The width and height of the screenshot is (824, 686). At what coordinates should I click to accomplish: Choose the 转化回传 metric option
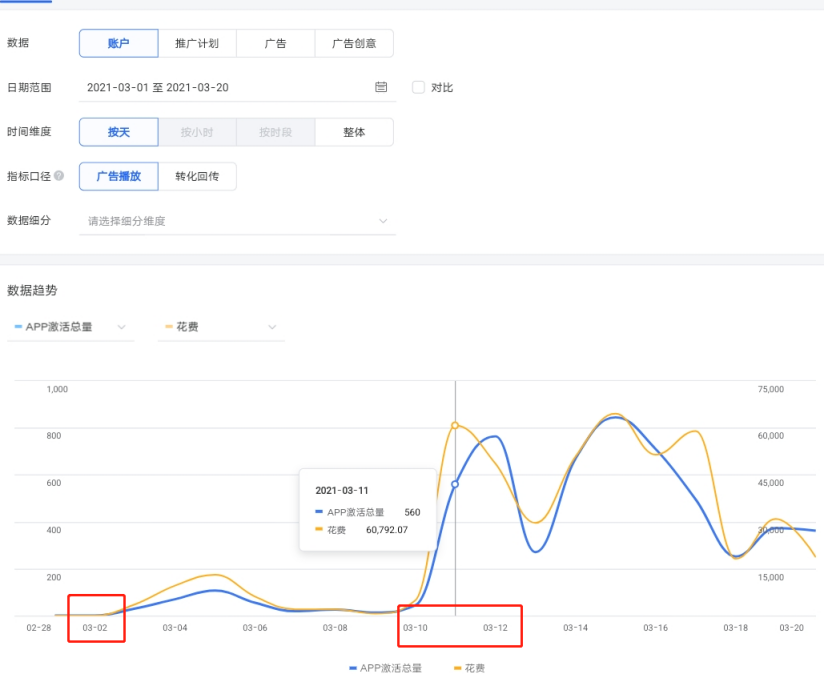[x=197, y=176]
